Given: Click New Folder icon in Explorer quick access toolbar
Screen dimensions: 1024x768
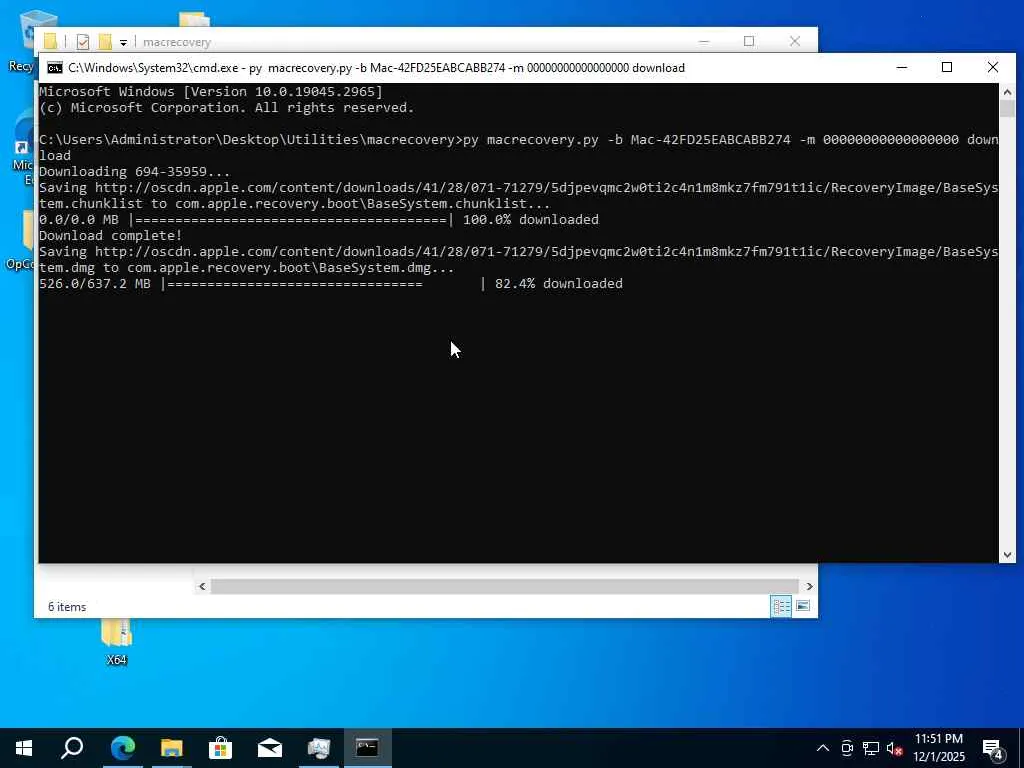Looking at the screenshot, I should [x=104, y=42].
